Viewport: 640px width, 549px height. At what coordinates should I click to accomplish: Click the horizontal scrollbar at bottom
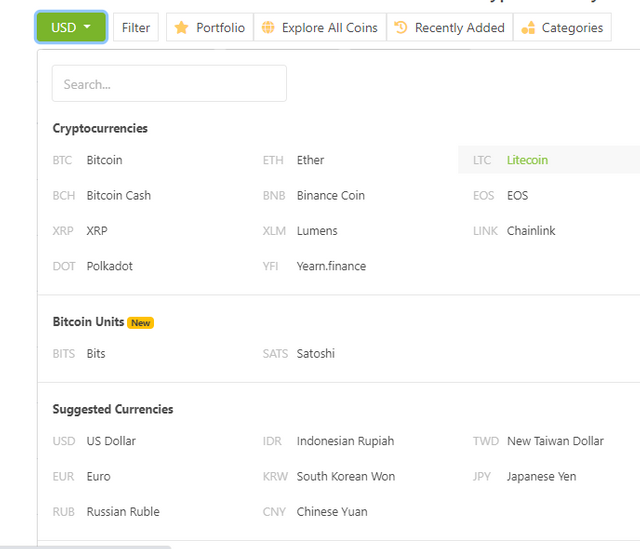coord(85,546)
